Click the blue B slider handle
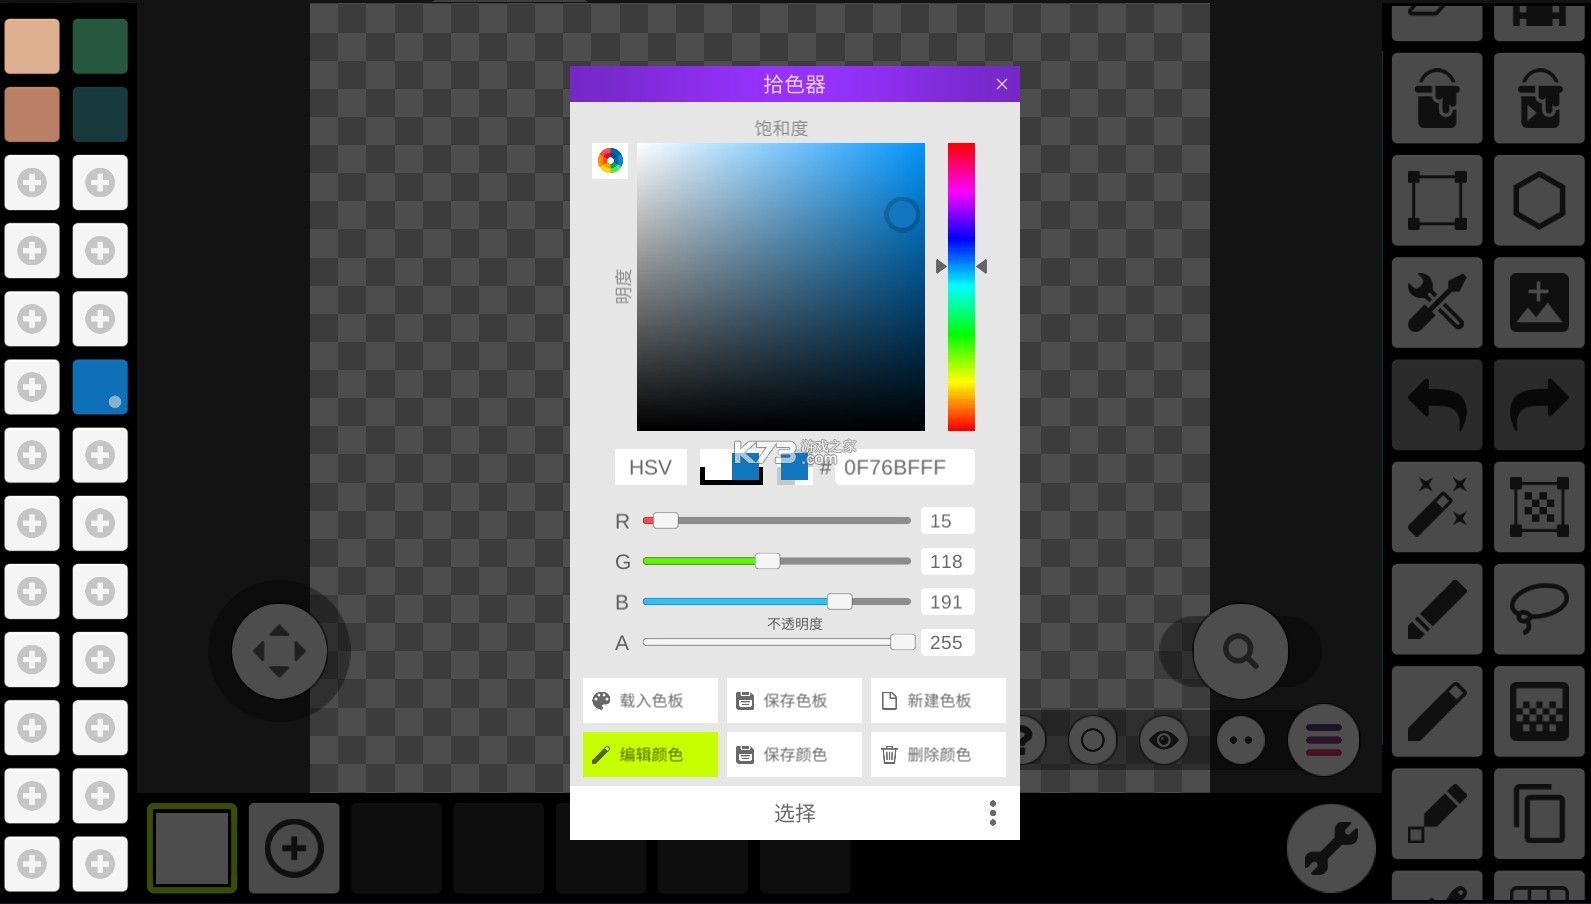1591x904 pixels. (840, 601)
